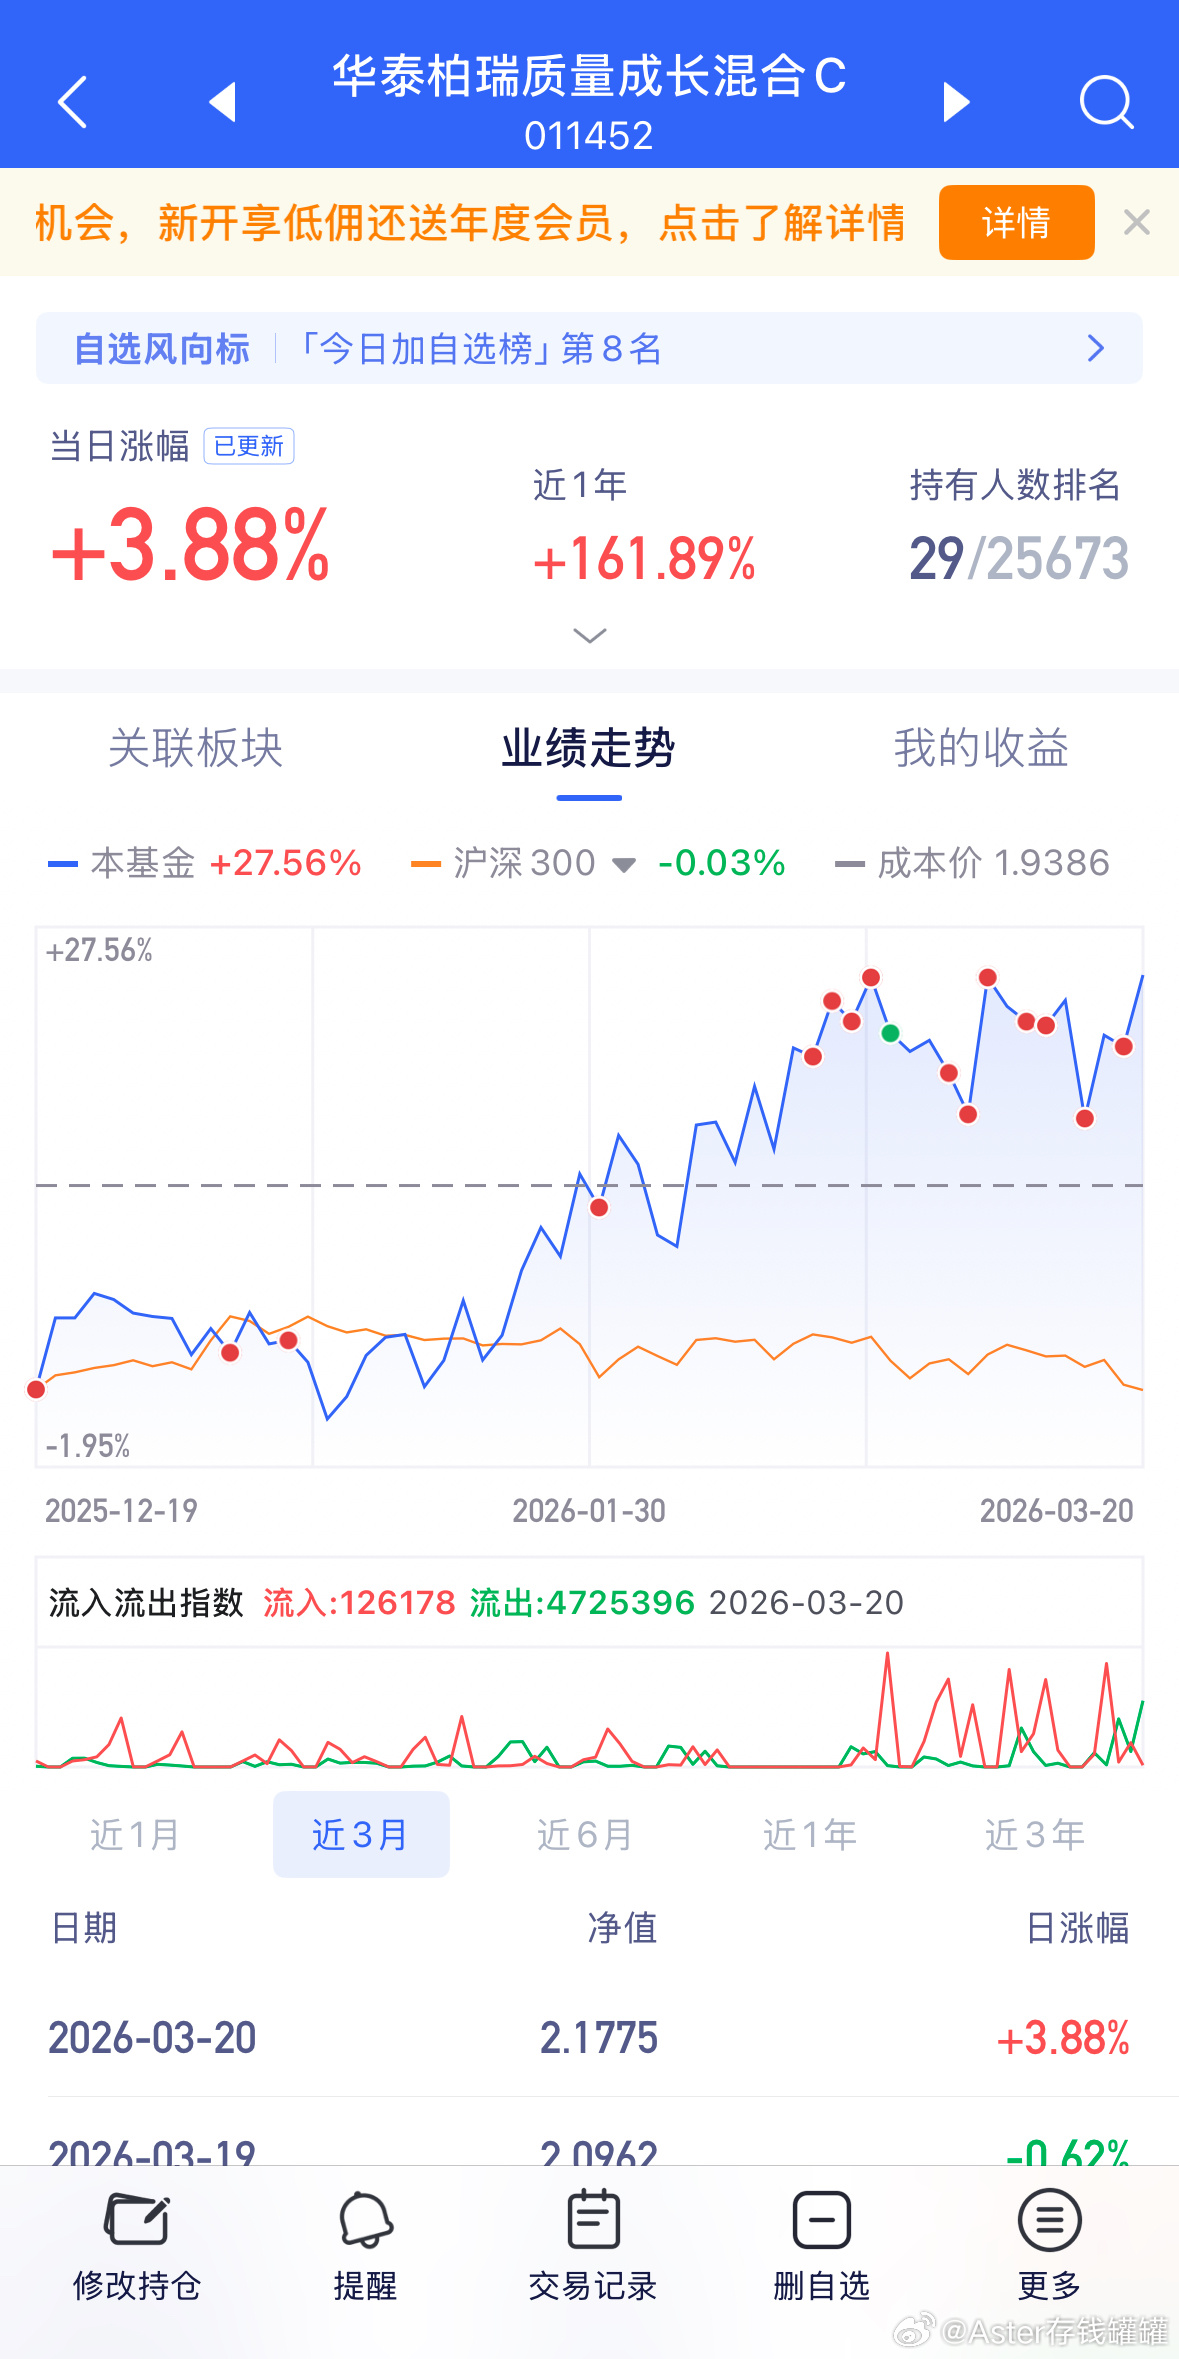Open 交易记录 transaction records icon

(593, 2219)
